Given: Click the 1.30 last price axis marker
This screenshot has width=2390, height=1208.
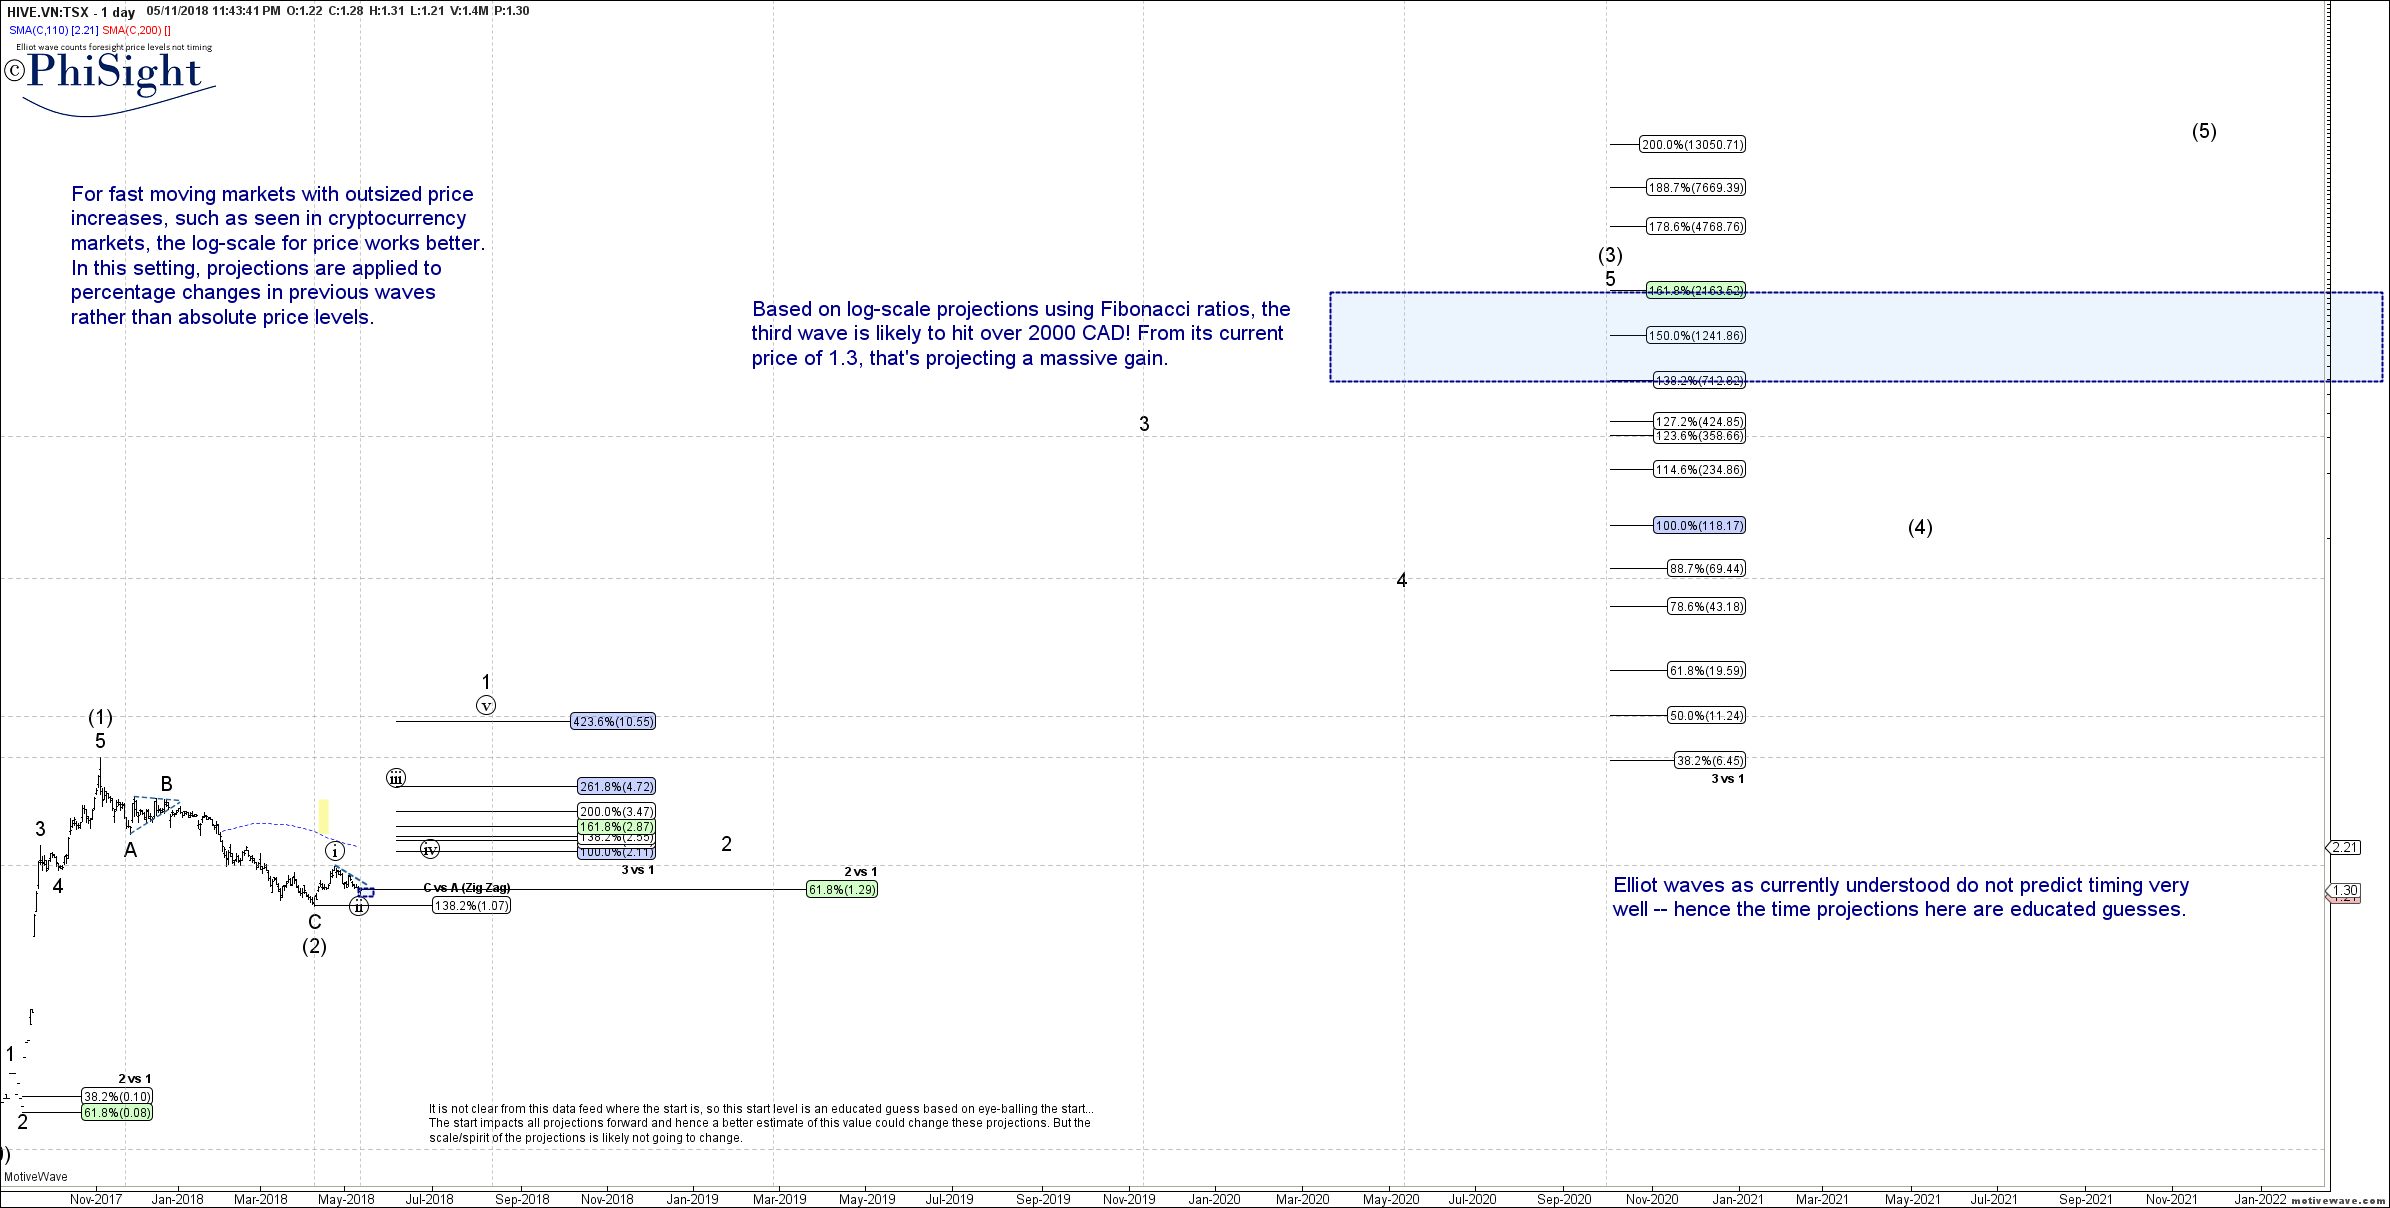Looking at the screenshot, I should click(2344, 891).
